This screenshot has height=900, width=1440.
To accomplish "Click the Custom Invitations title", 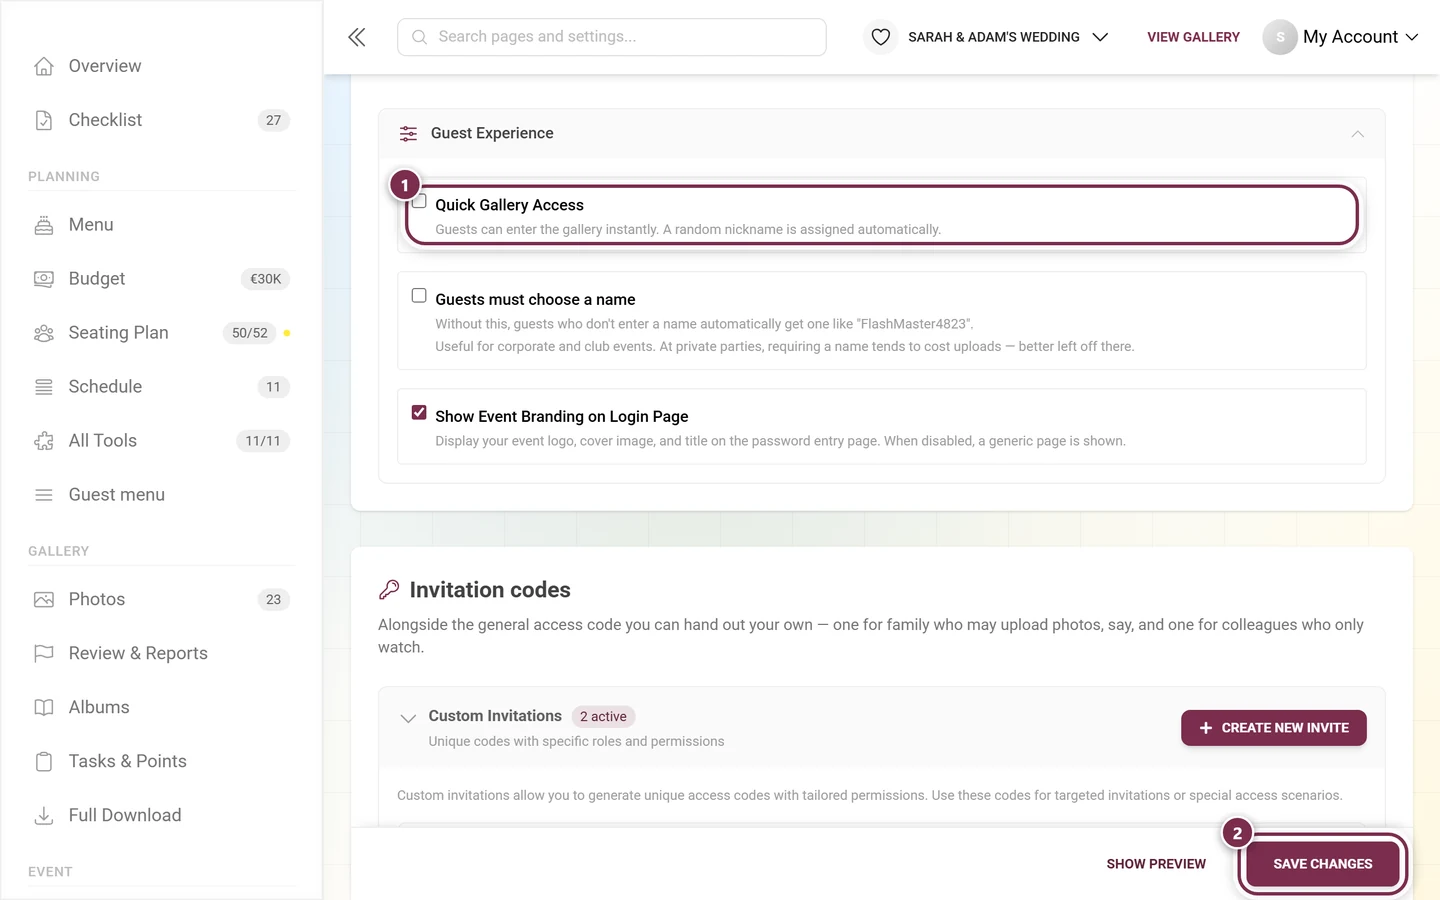I will (x=495, y=716).
